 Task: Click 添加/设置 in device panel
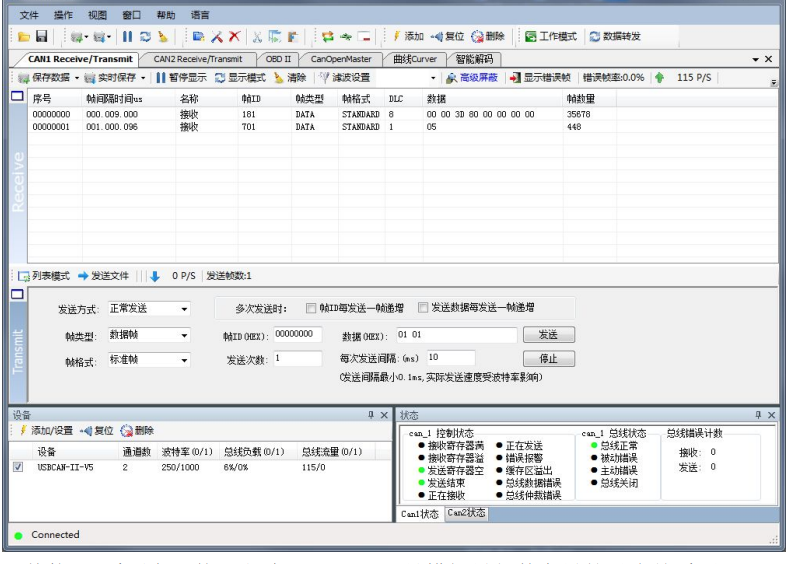[47, 431]
